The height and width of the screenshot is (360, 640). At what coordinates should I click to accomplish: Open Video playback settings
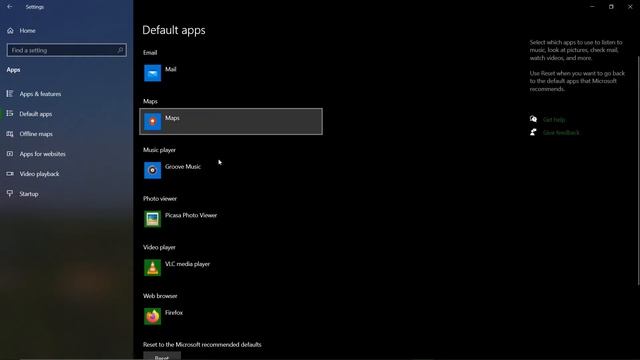coord(39,174)
